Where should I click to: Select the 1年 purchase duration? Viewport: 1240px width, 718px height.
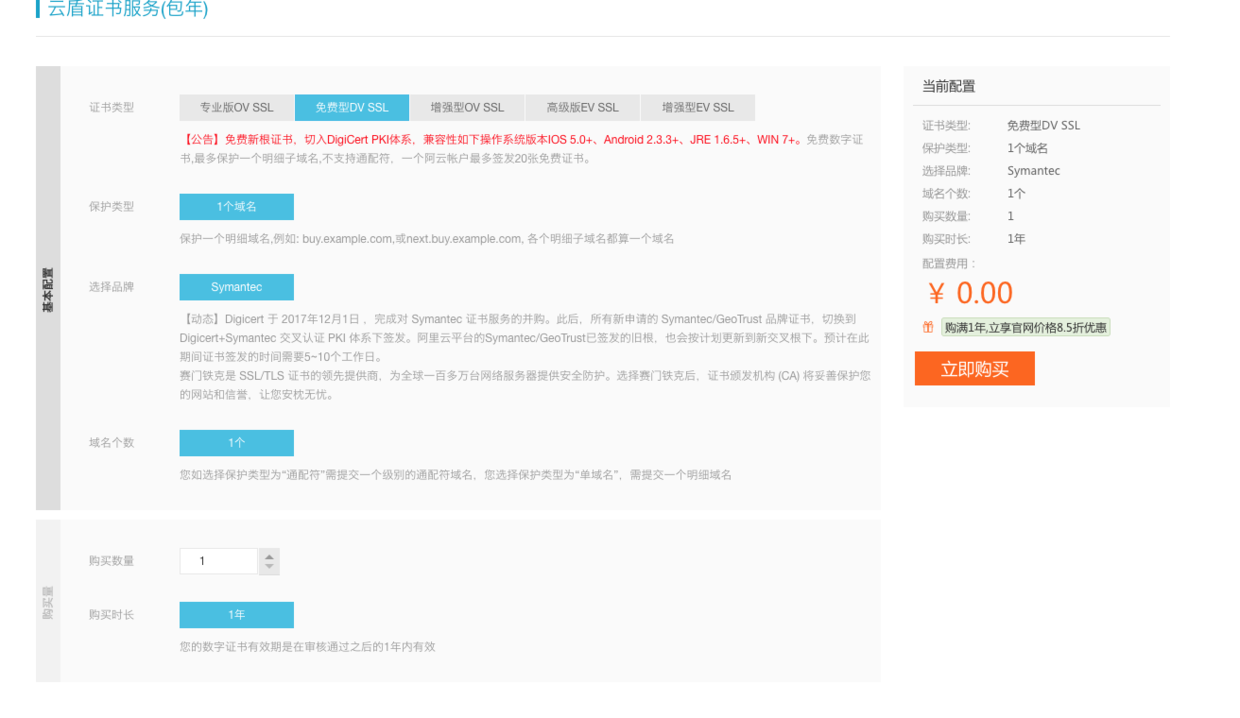pos(237,615)
